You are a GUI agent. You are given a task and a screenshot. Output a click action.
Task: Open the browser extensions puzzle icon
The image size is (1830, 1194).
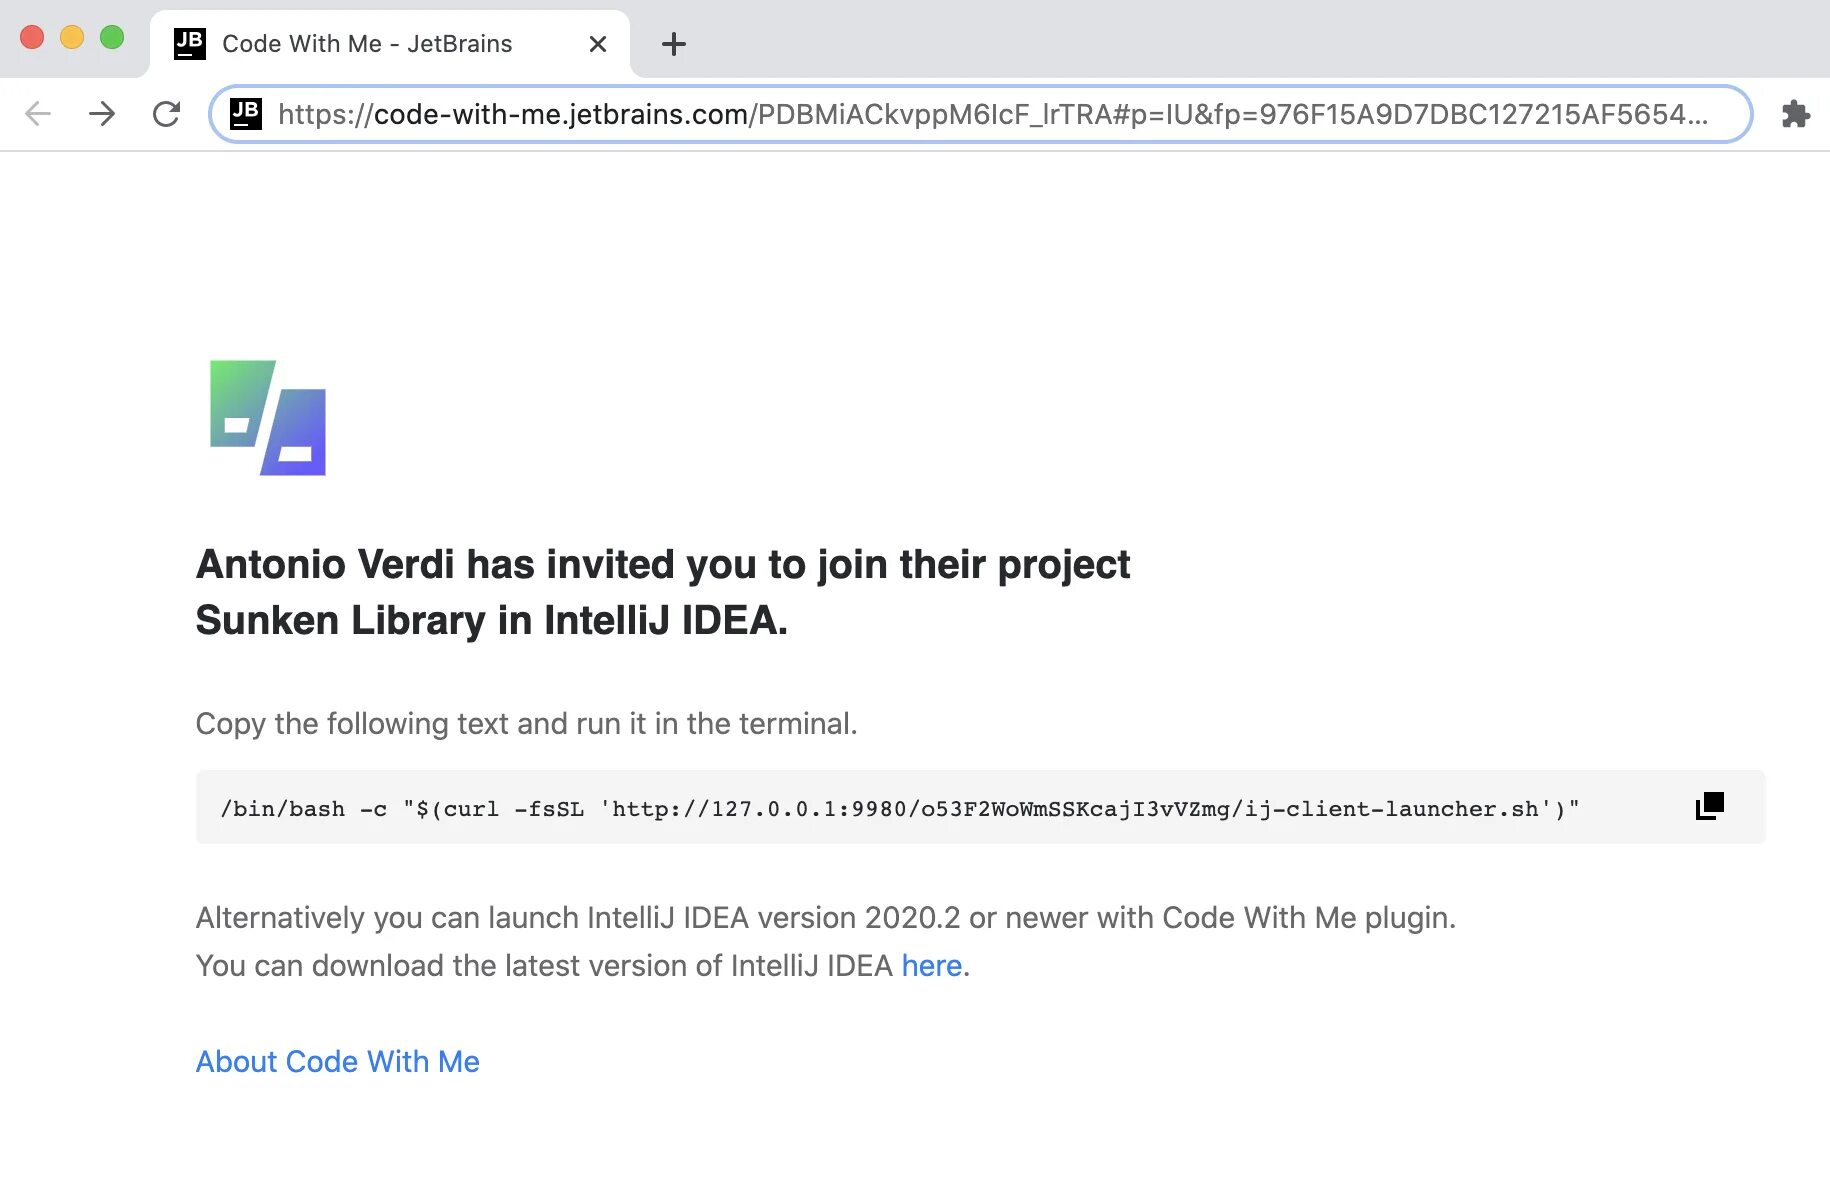1795,114
